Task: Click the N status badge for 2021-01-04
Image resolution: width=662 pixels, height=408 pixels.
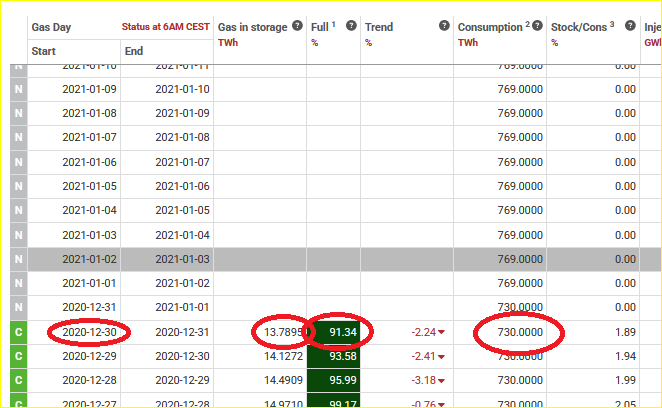Action: coord(19,210)
